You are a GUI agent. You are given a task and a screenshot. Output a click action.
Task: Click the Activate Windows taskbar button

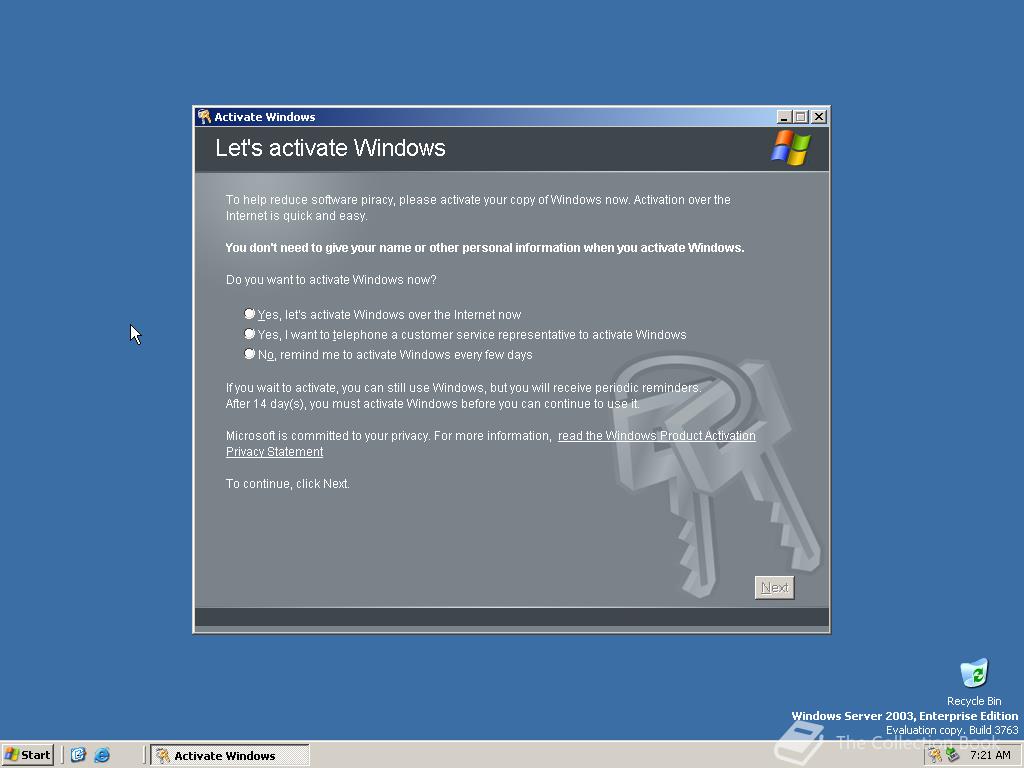click(230, 756)
